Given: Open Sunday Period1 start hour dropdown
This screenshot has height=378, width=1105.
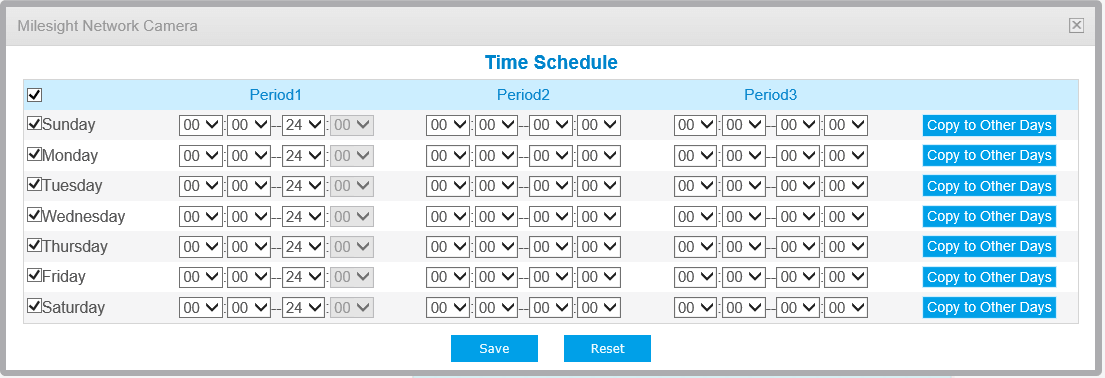Looking at the screenshot, I should click(200, 126).
